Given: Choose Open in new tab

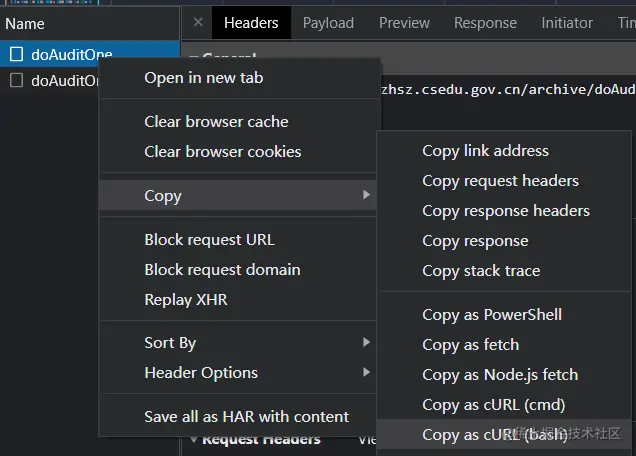Looking at the screenshot, I should pyautogui.click(x=204, y=77).
